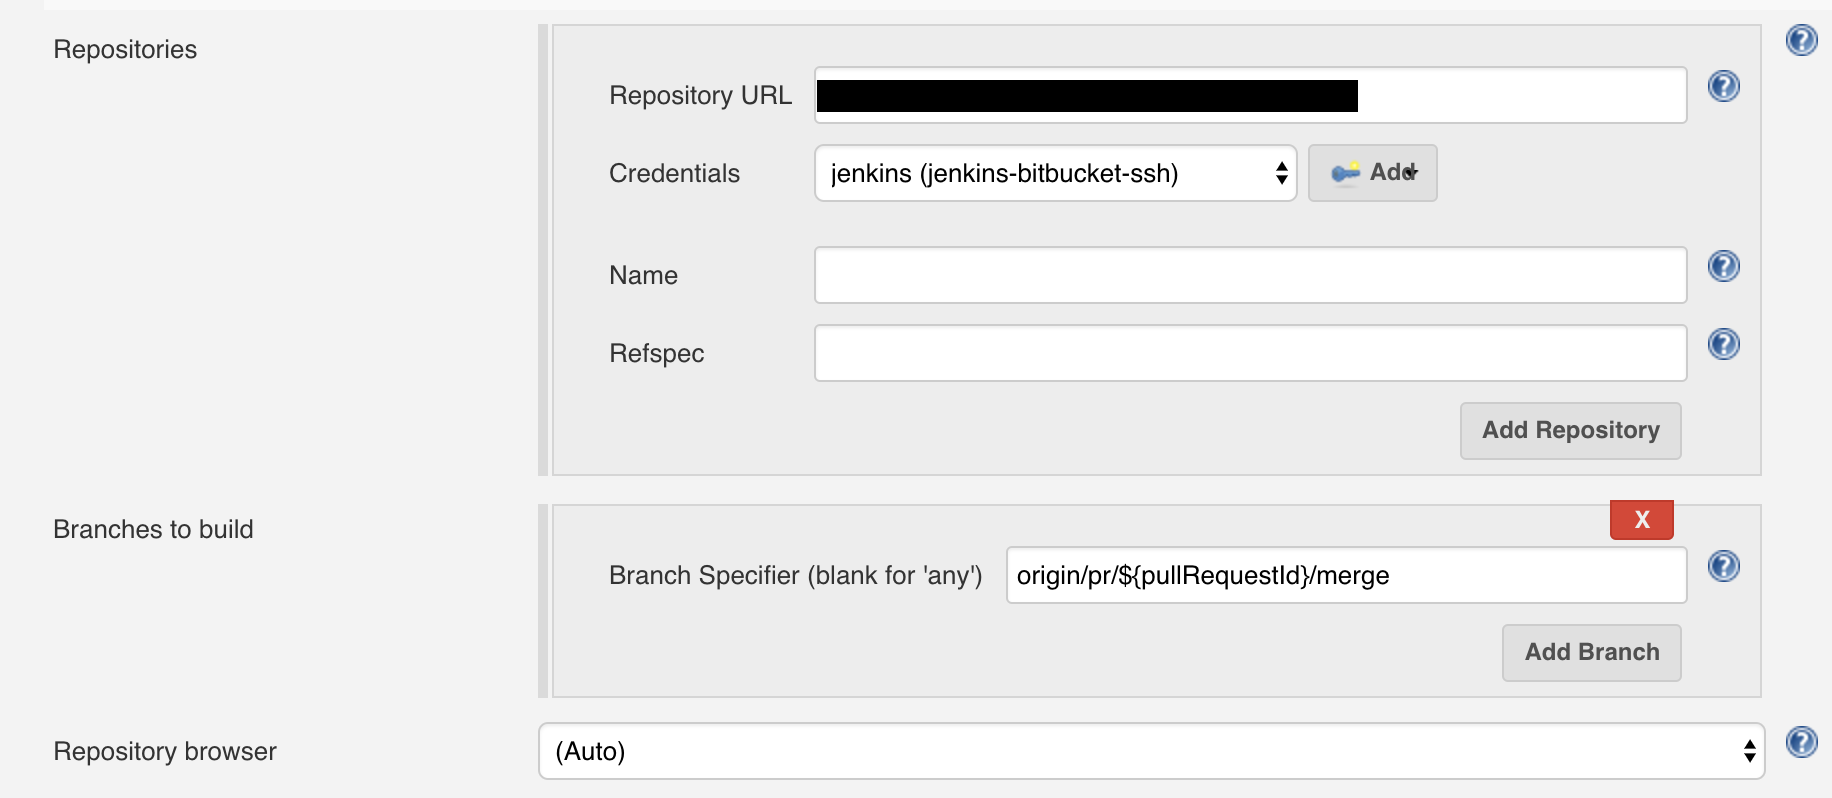Click the Repositories section label
Viewport: 1832px width, 798px height.
pos(125,49)
